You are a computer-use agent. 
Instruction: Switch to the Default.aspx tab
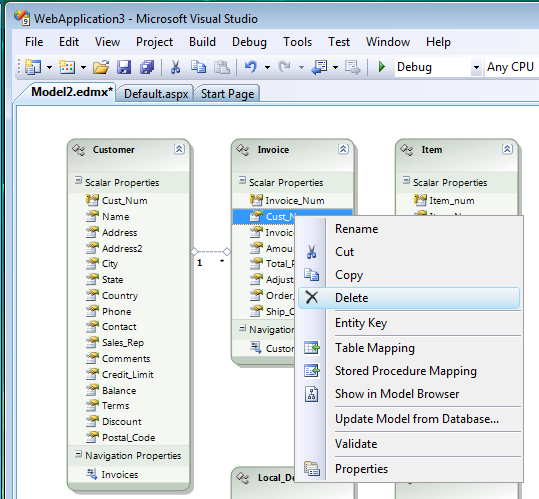tap(156, 93)
